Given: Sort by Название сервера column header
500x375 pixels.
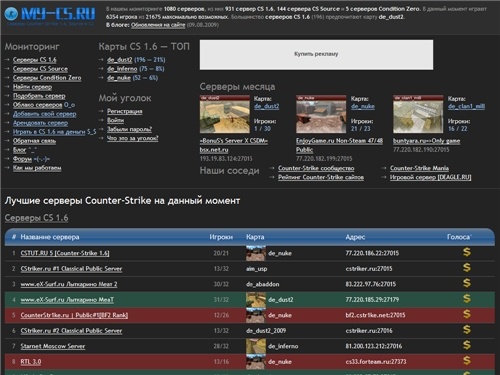Looking at the screenshot, I should point(50,237).
